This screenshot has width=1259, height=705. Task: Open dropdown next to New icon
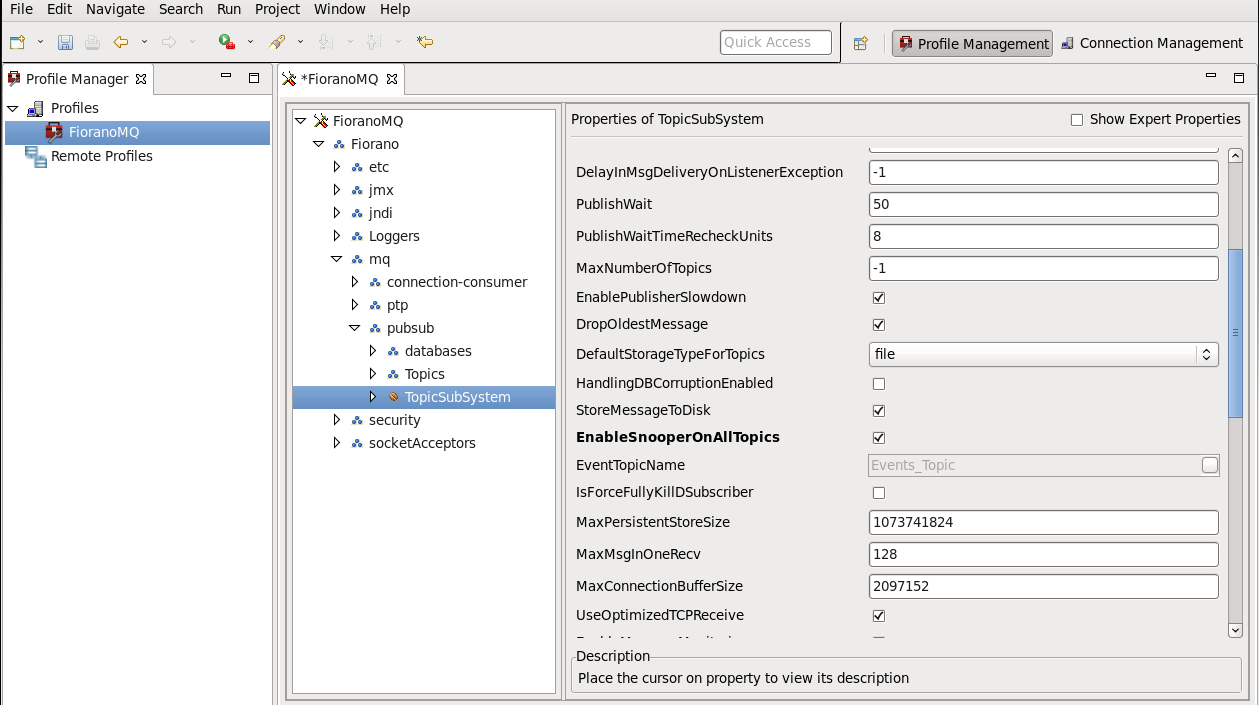tap(40, 42)
